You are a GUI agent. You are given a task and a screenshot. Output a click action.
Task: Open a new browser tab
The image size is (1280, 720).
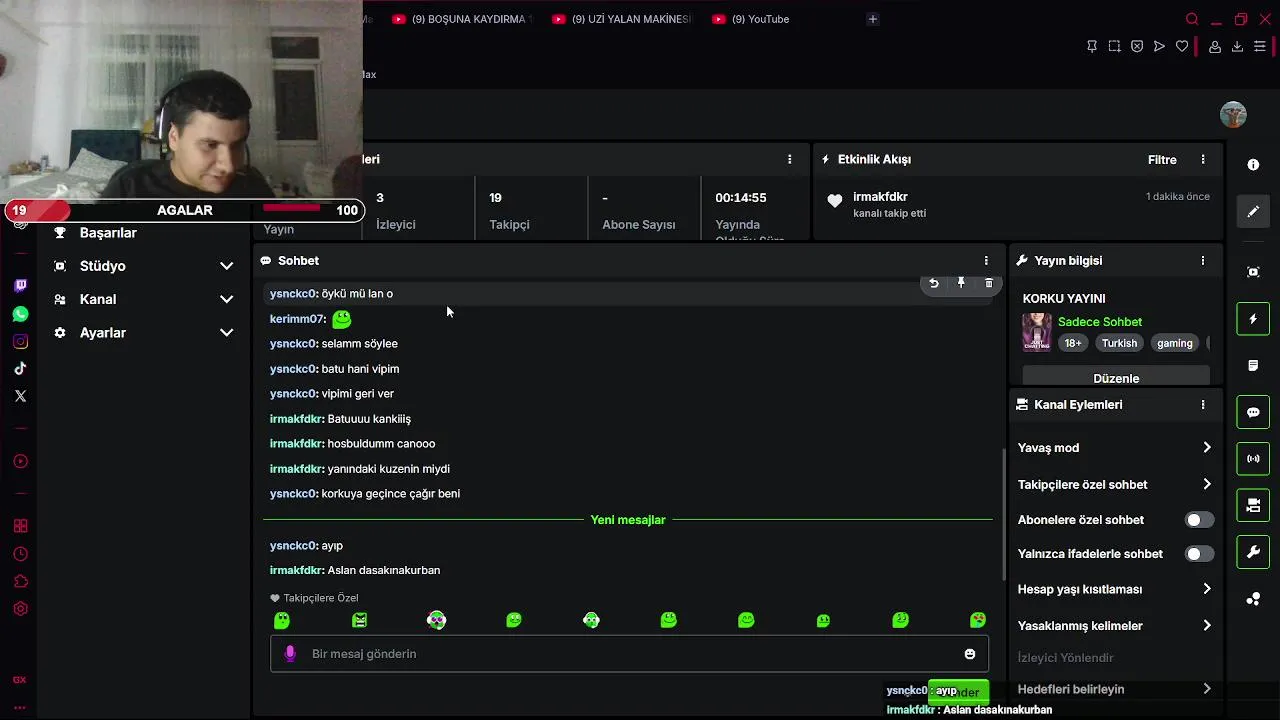pyautogui.click(x=873, y=19)
